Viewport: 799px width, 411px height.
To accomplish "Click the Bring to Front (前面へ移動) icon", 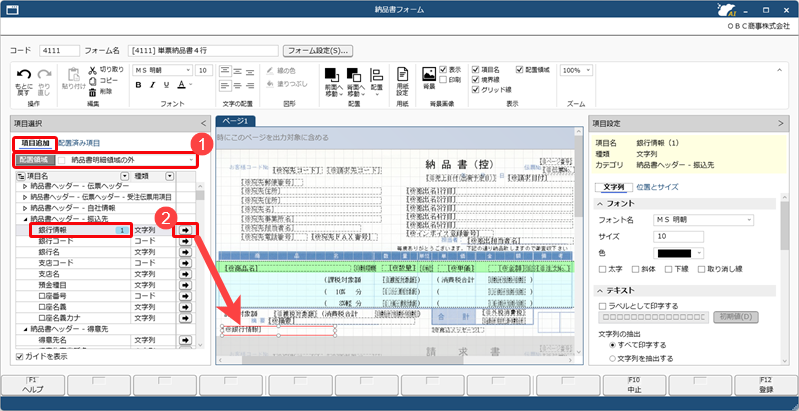I will [331, 74].
